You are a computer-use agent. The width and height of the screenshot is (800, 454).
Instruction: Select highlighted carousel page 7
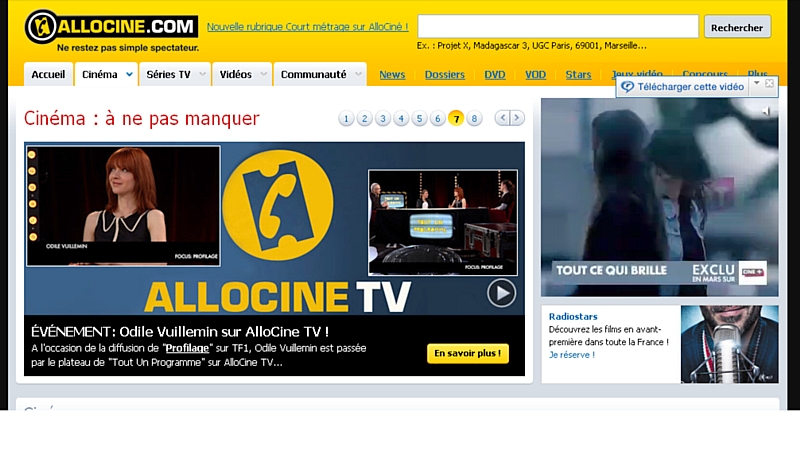point(456,119)
